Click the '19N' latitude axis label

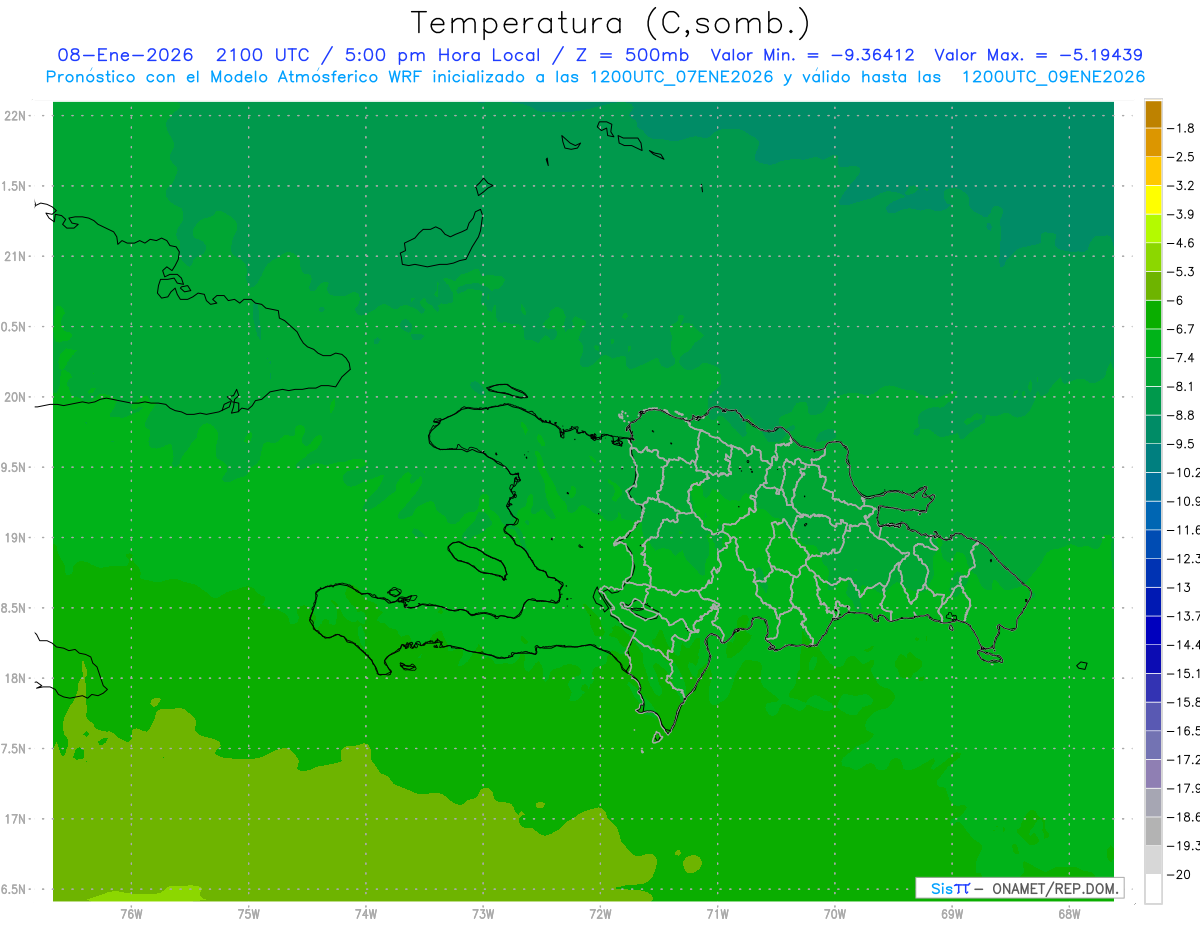click(x=15, y=538)
